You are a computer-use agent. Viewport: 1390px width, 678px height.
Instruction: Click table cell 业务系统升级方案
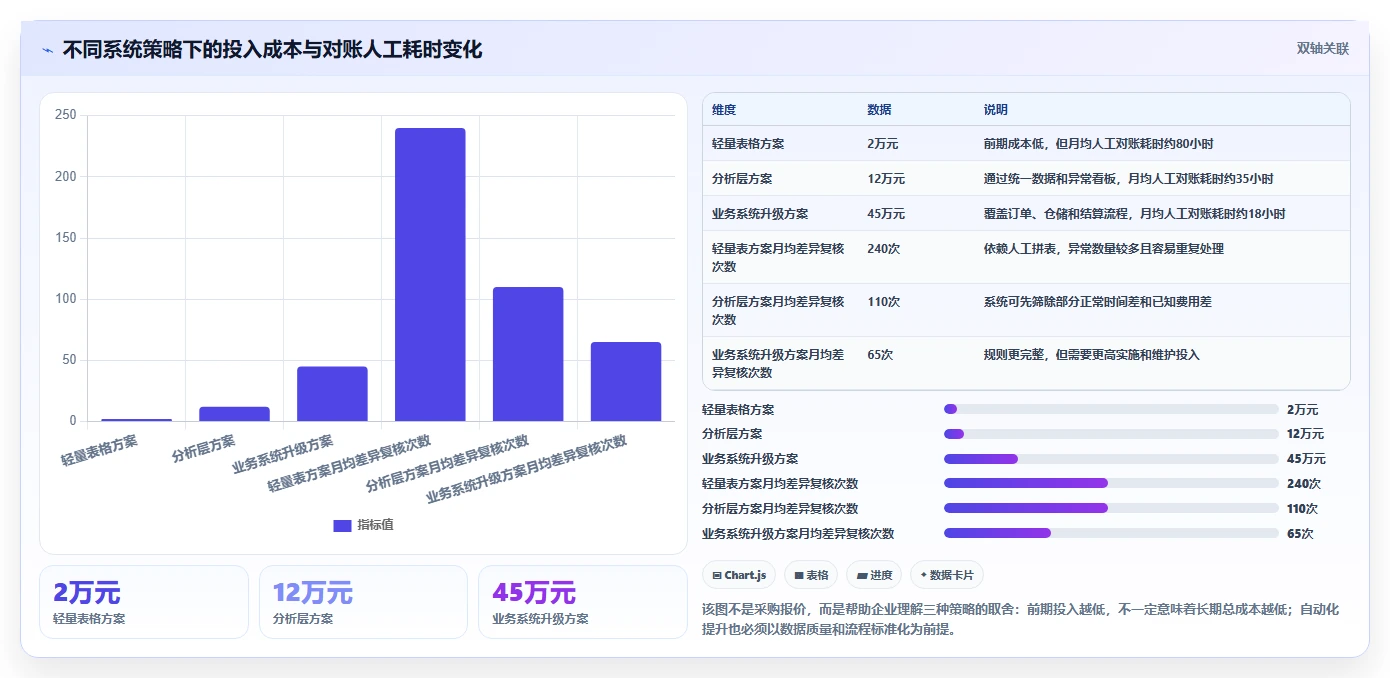pos(760,214)
